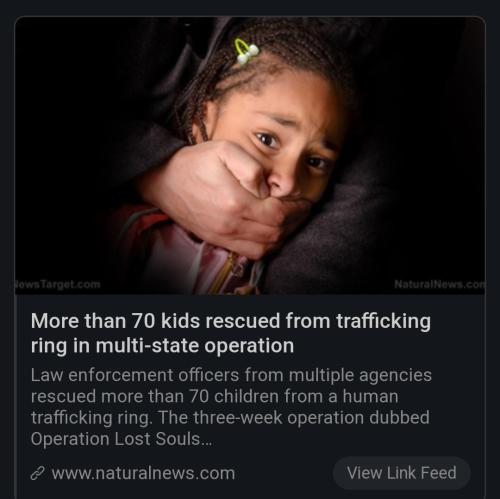Image resolution: width=500 pixels, height=499 pixels.
Task: Click the NaturalNews.com watermark on the image
Action: (439, 284)
